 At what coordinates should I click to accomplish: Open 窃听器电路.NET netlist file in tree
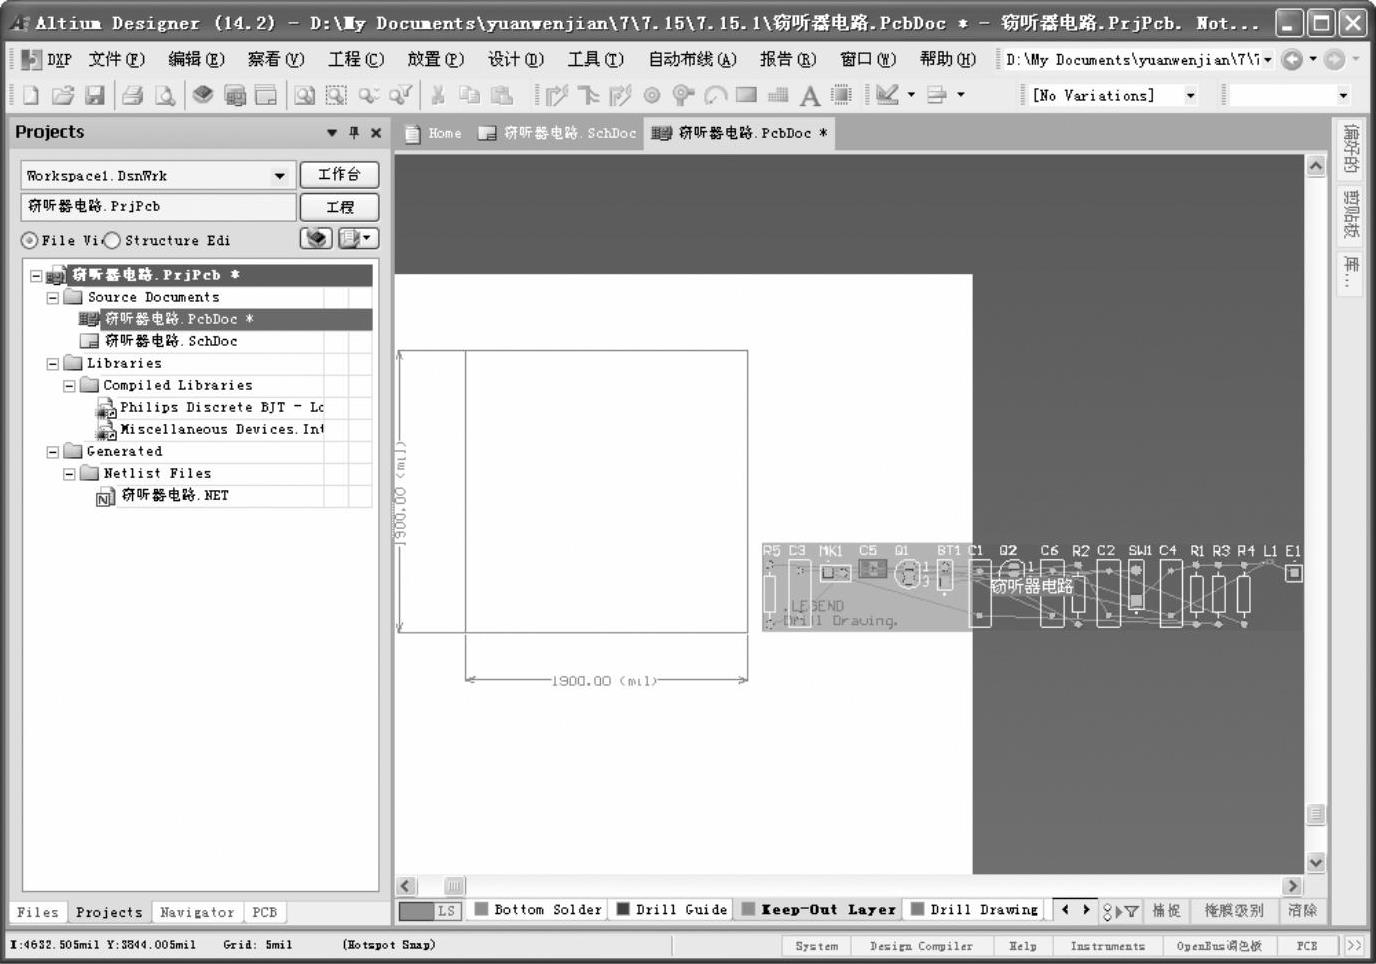point(174,495)
